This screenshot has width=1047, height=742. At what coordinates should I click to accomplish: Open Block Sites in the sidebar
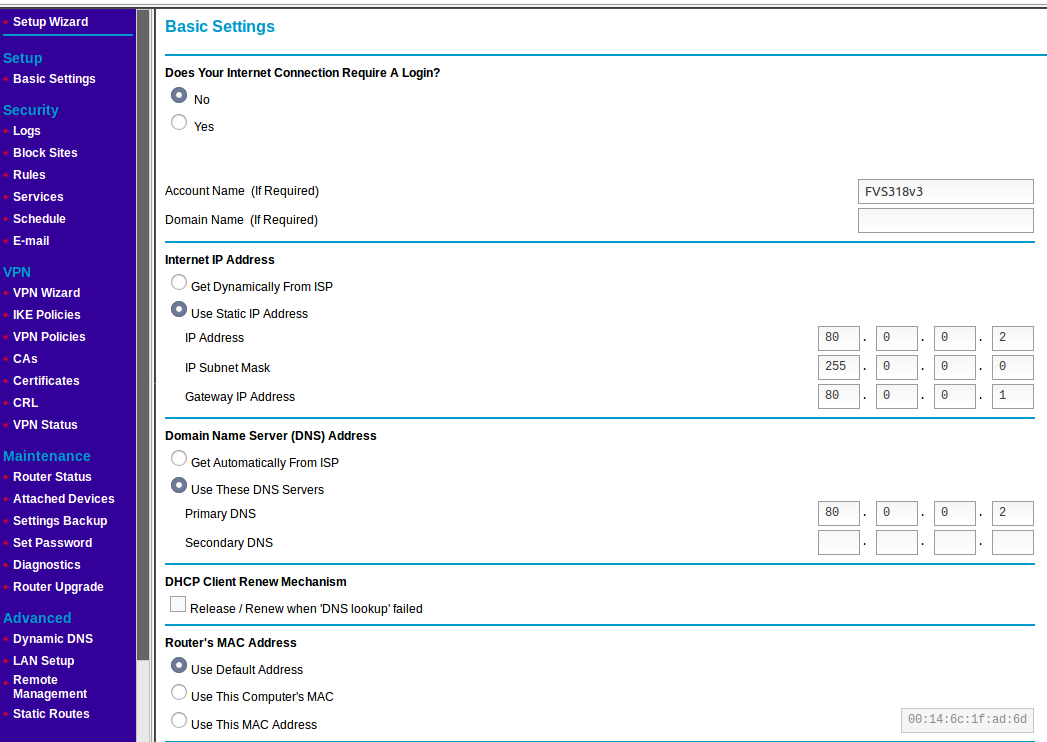(x=45, y=153)
